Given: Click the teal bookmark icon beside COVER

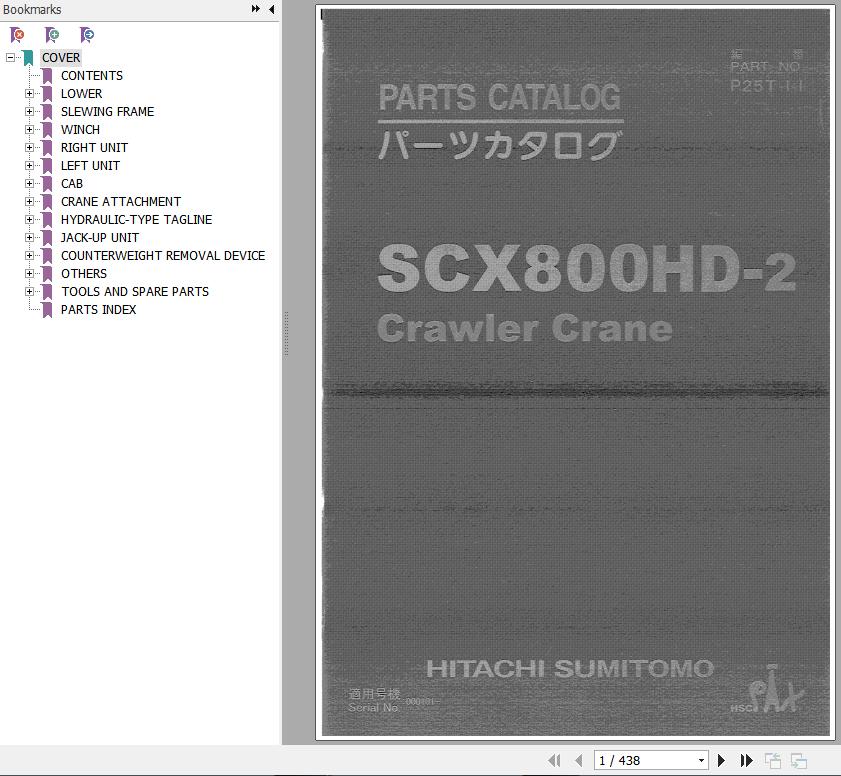Looking at the screenshot, I should (x=28, y=58).
